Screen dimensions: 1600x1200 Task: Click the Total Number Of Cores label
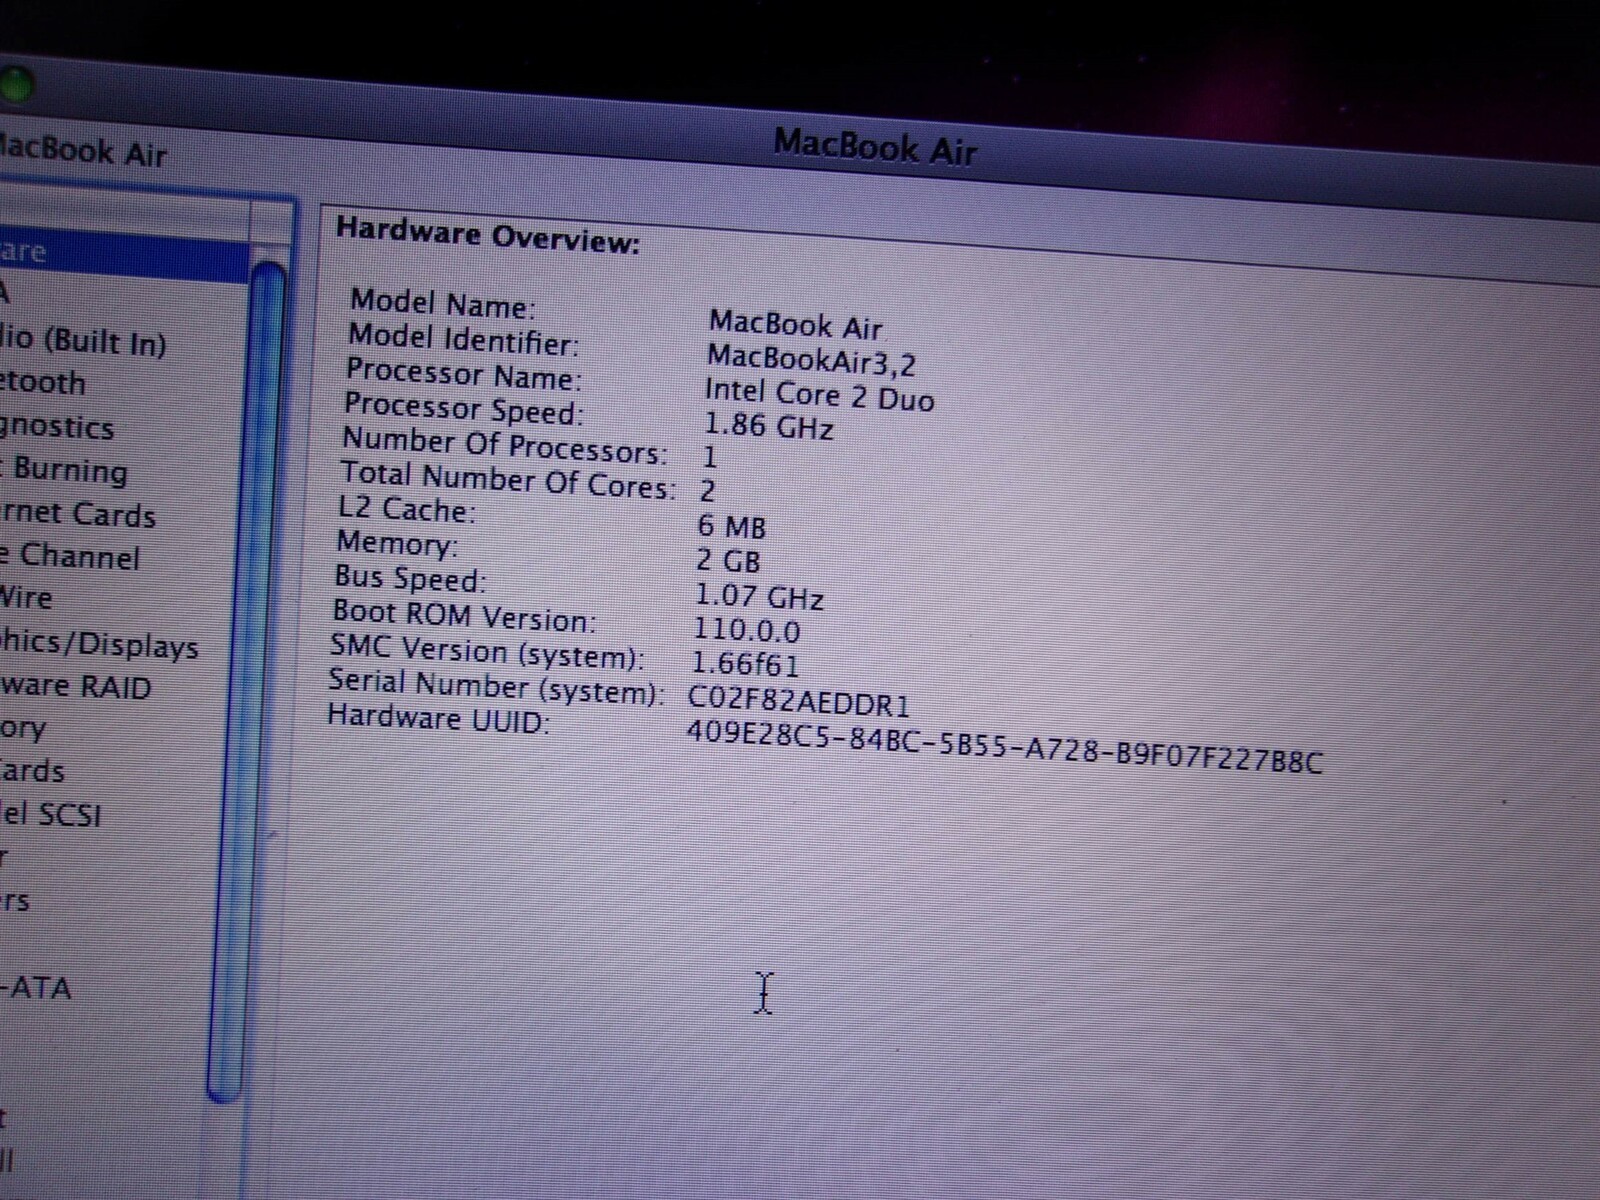click(x=508, y=479)
